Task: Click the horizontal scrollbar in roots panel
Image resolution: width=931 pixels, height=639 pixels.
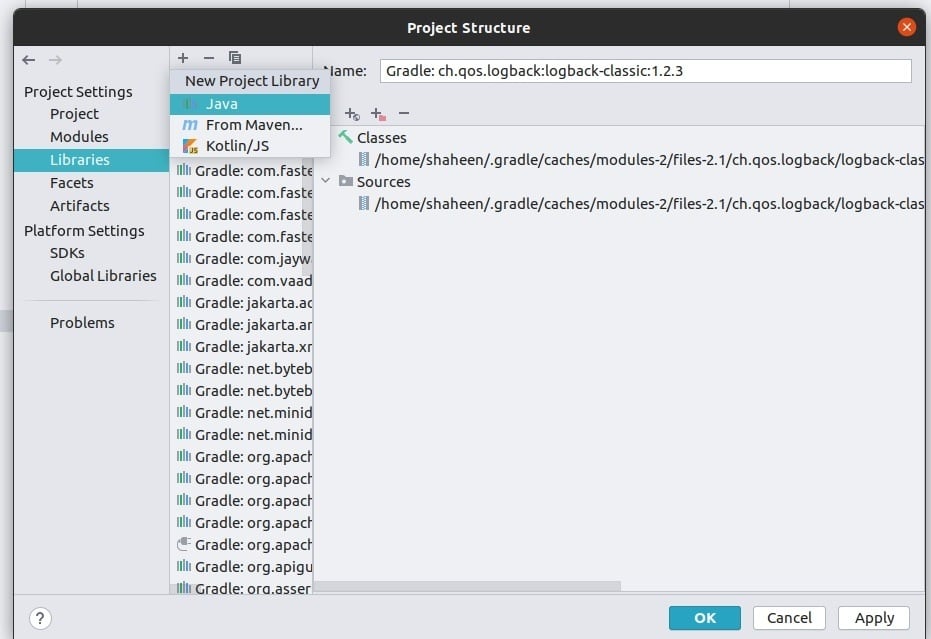Action: tap(467, 586)
